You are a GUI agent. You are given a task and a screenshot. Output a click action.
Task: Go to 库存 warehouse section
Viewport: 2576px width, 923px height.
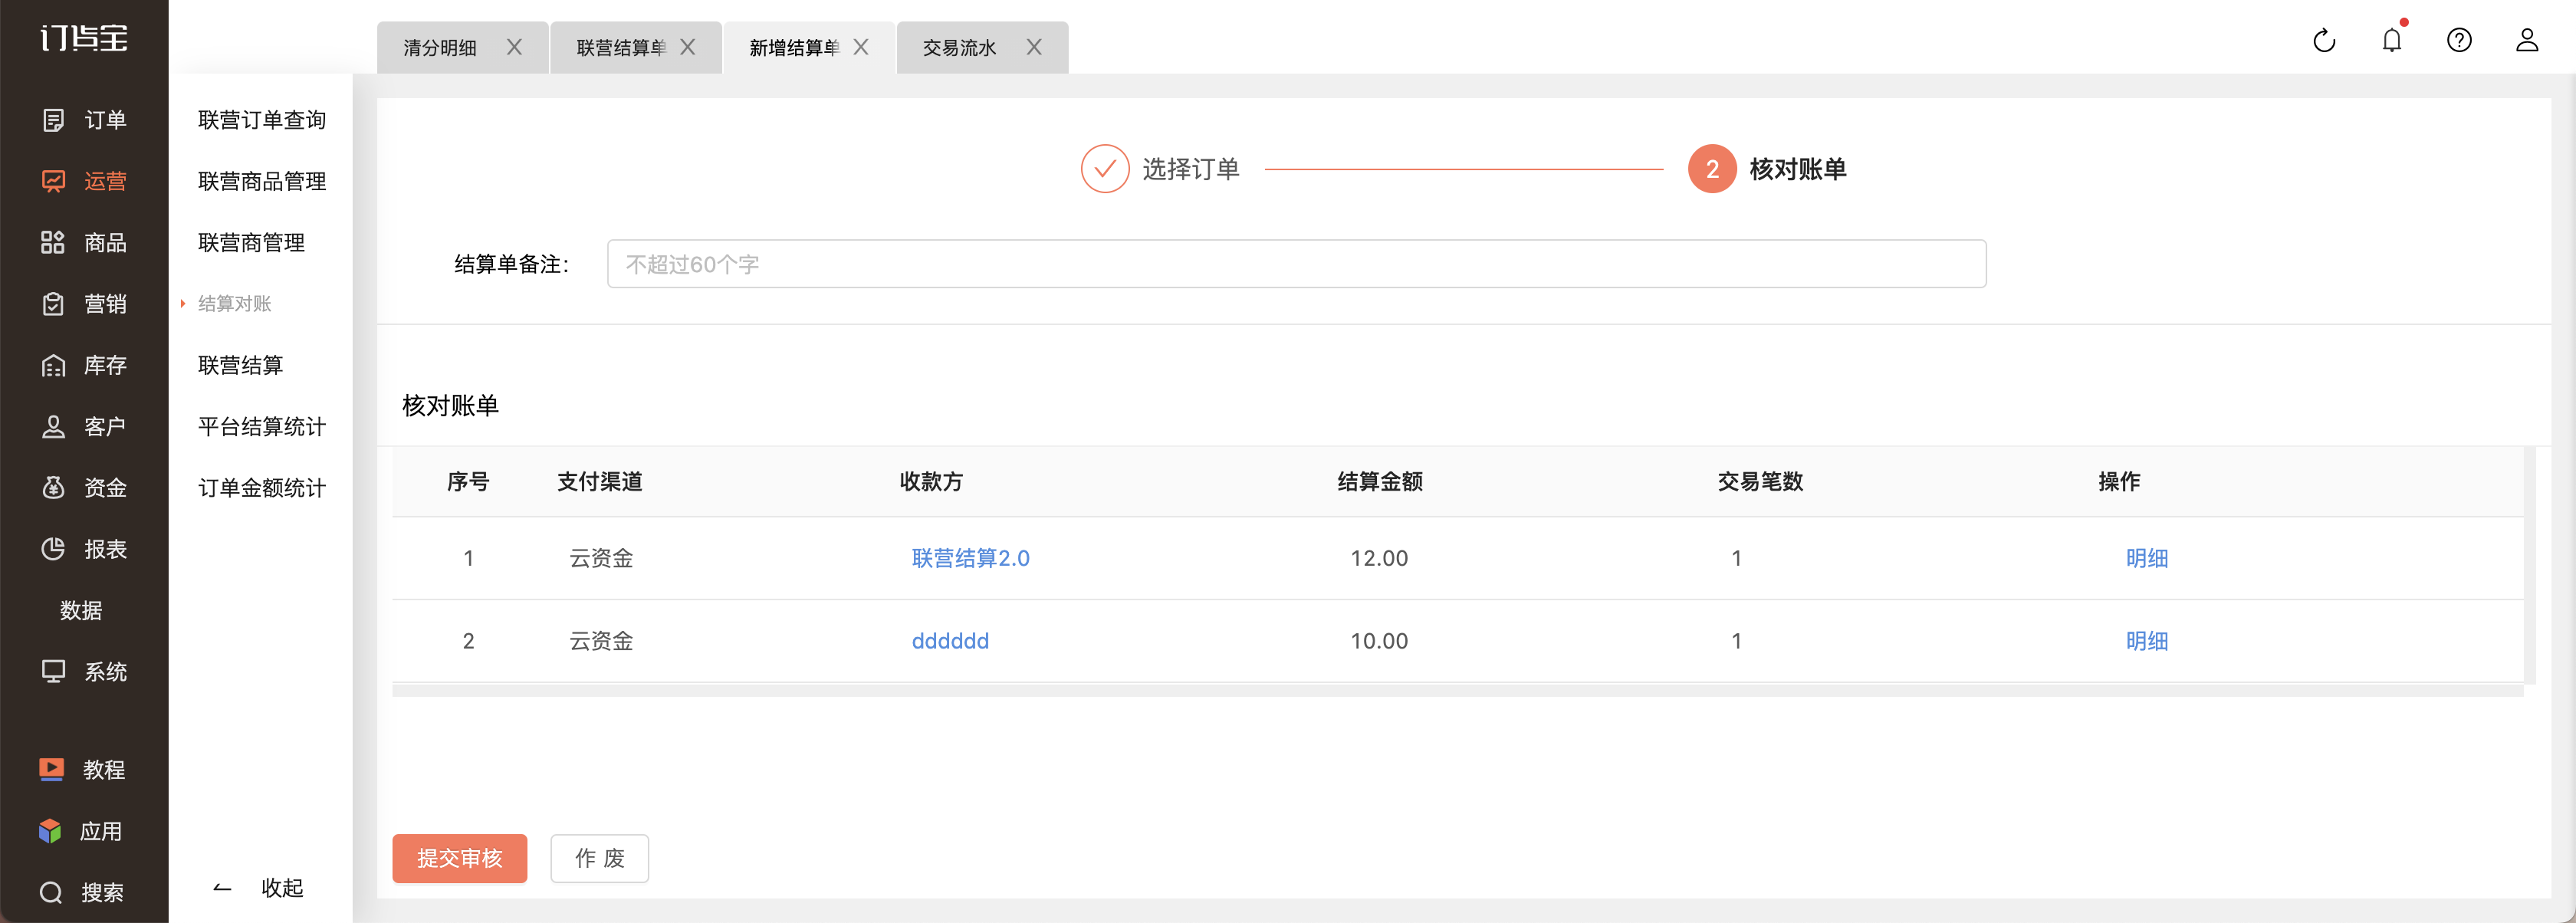point(84,365)
